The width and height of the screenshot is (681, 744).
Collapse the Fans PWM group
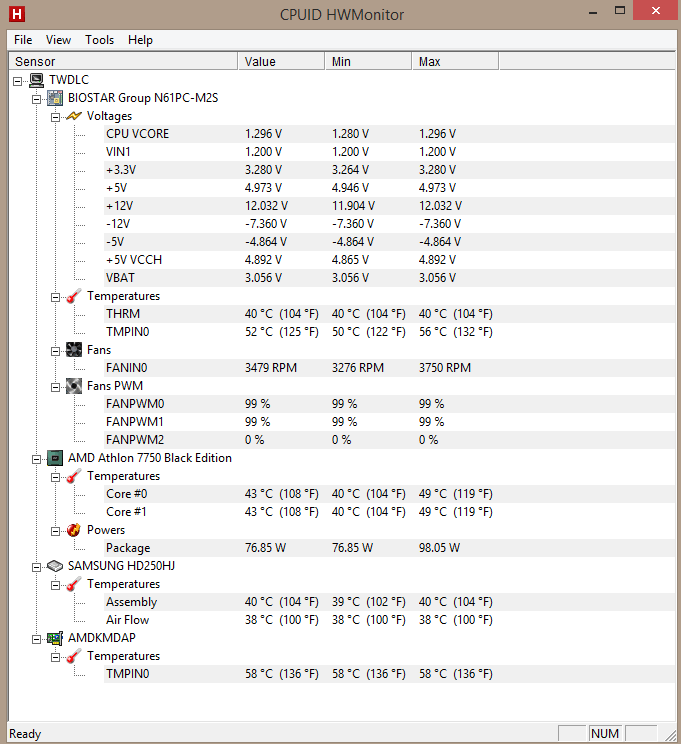pyautogui.click(x=56, y=388)
